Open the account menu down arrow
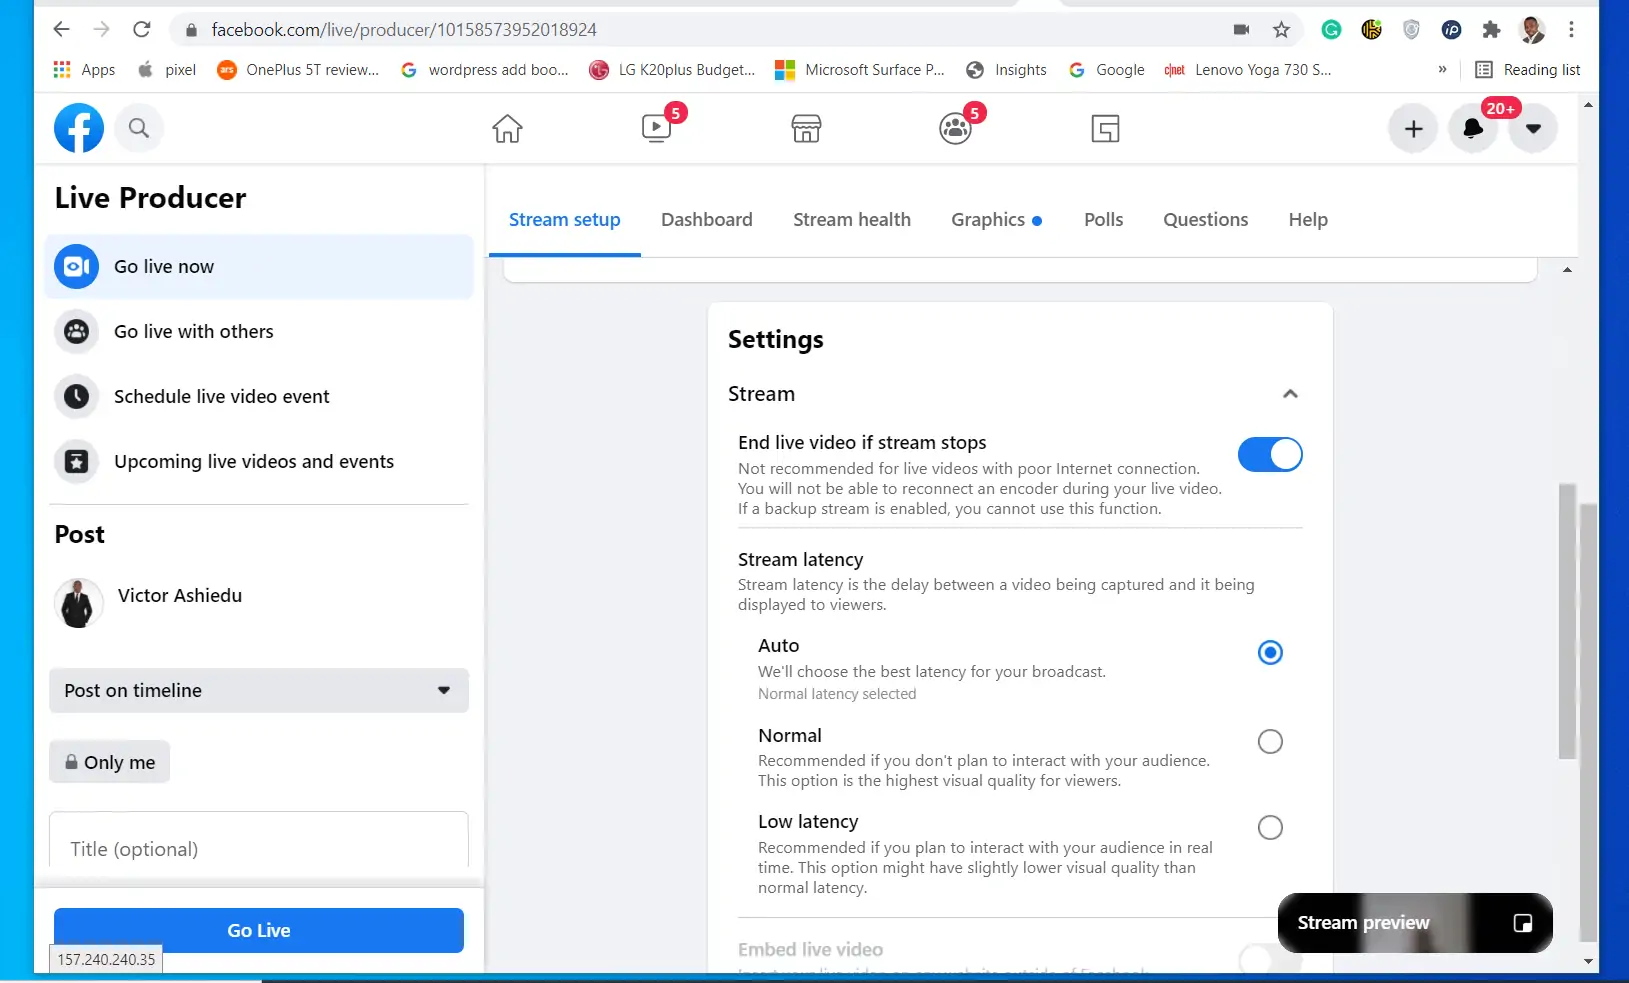The height and width of the screenshot is (983, 1629). point(1533,128)
